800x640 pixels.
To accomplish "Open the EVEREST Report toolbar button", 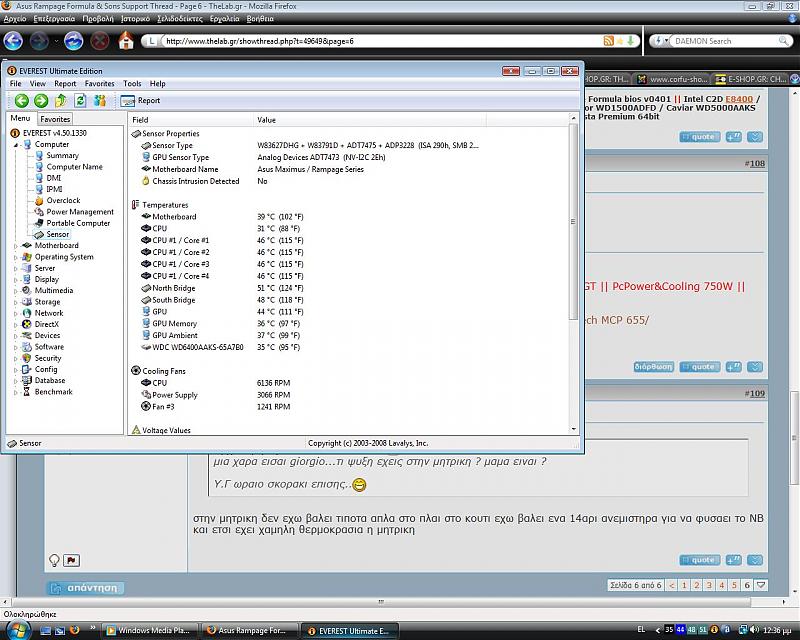I will (140, 101).
